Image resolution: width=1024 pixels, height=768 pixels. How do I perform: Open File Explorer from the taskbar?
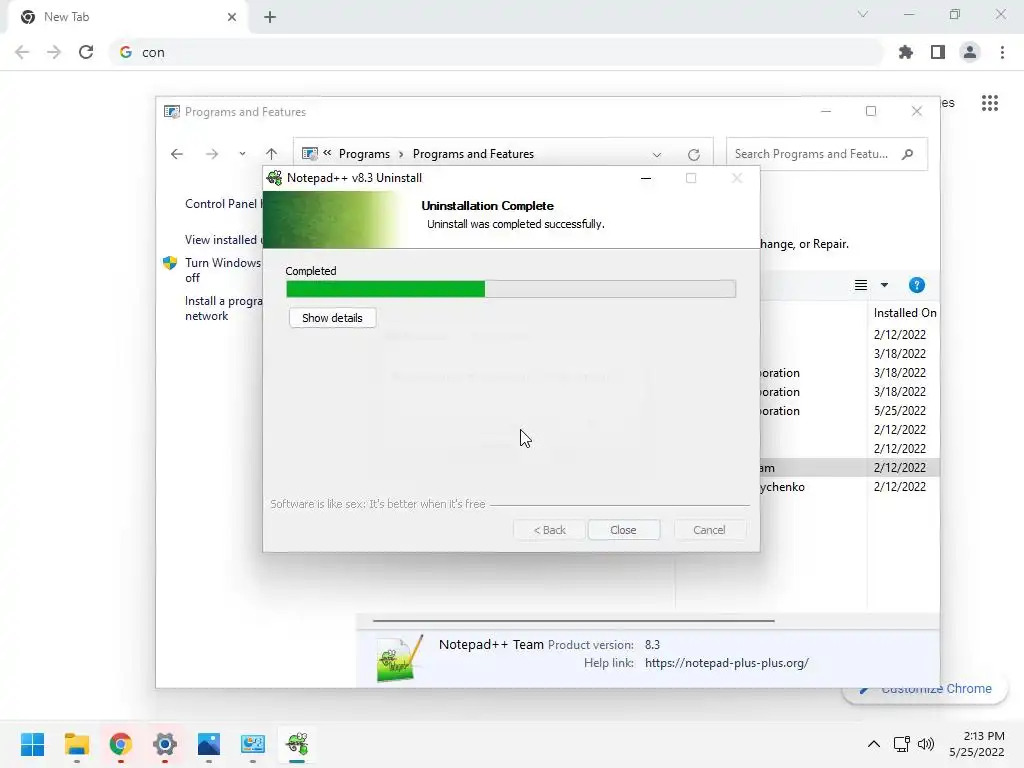coord(76,744)
